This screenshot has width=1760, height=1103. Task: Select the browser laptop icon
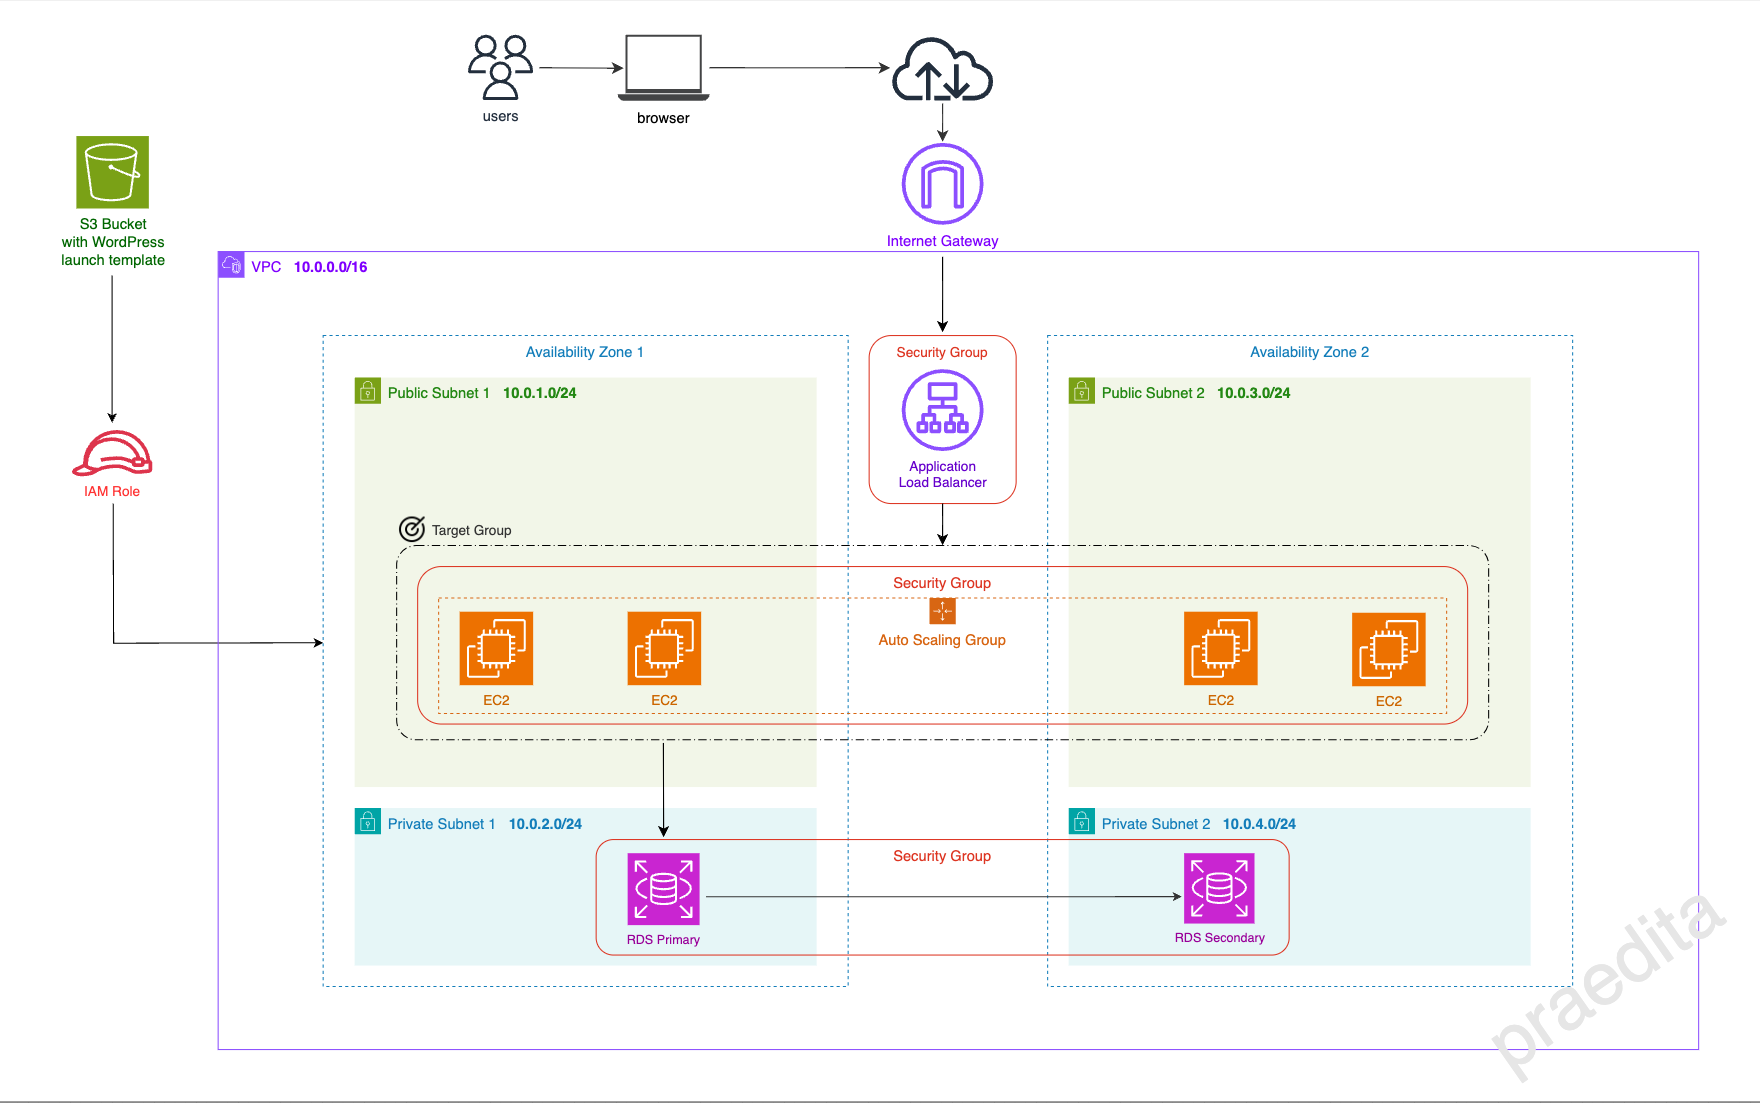tap(663, 68)
